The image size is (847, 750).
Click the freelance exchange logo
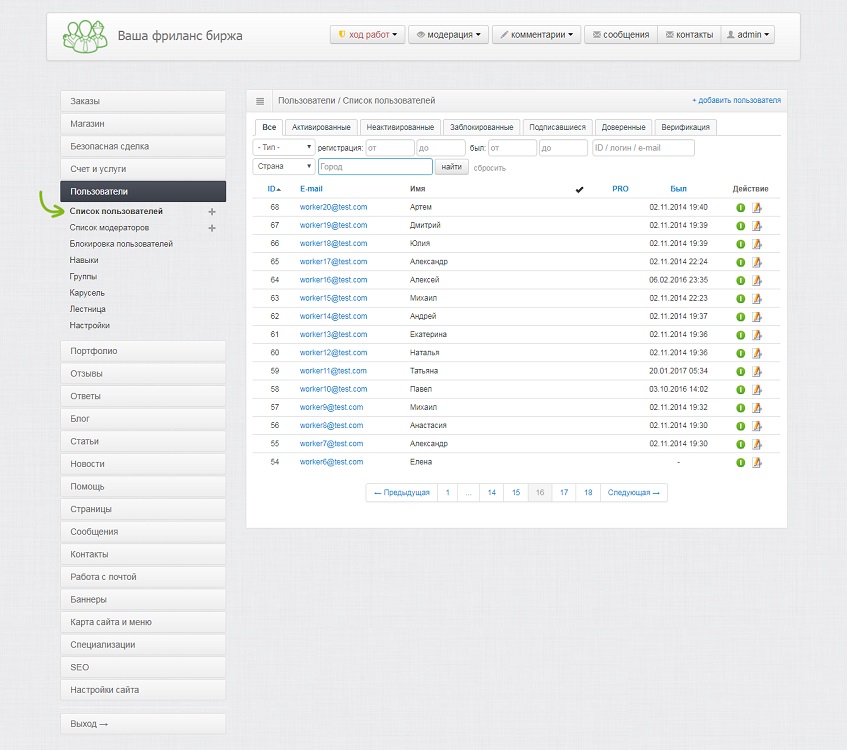[85, 36]
